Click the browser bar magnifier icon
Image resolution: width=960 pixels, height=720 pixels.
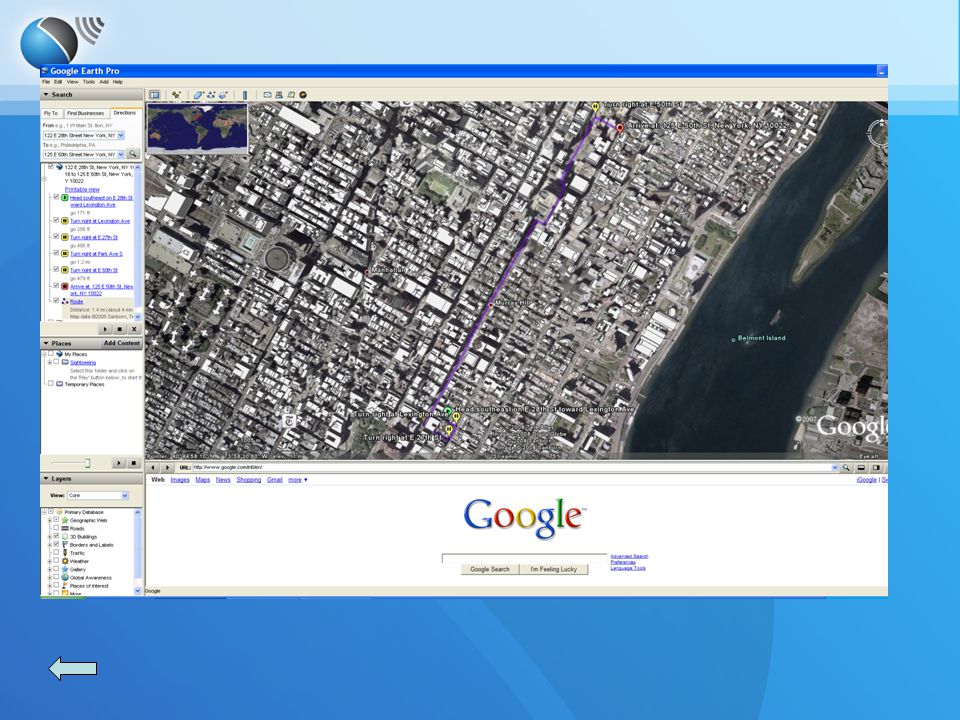tap(846, 468)
